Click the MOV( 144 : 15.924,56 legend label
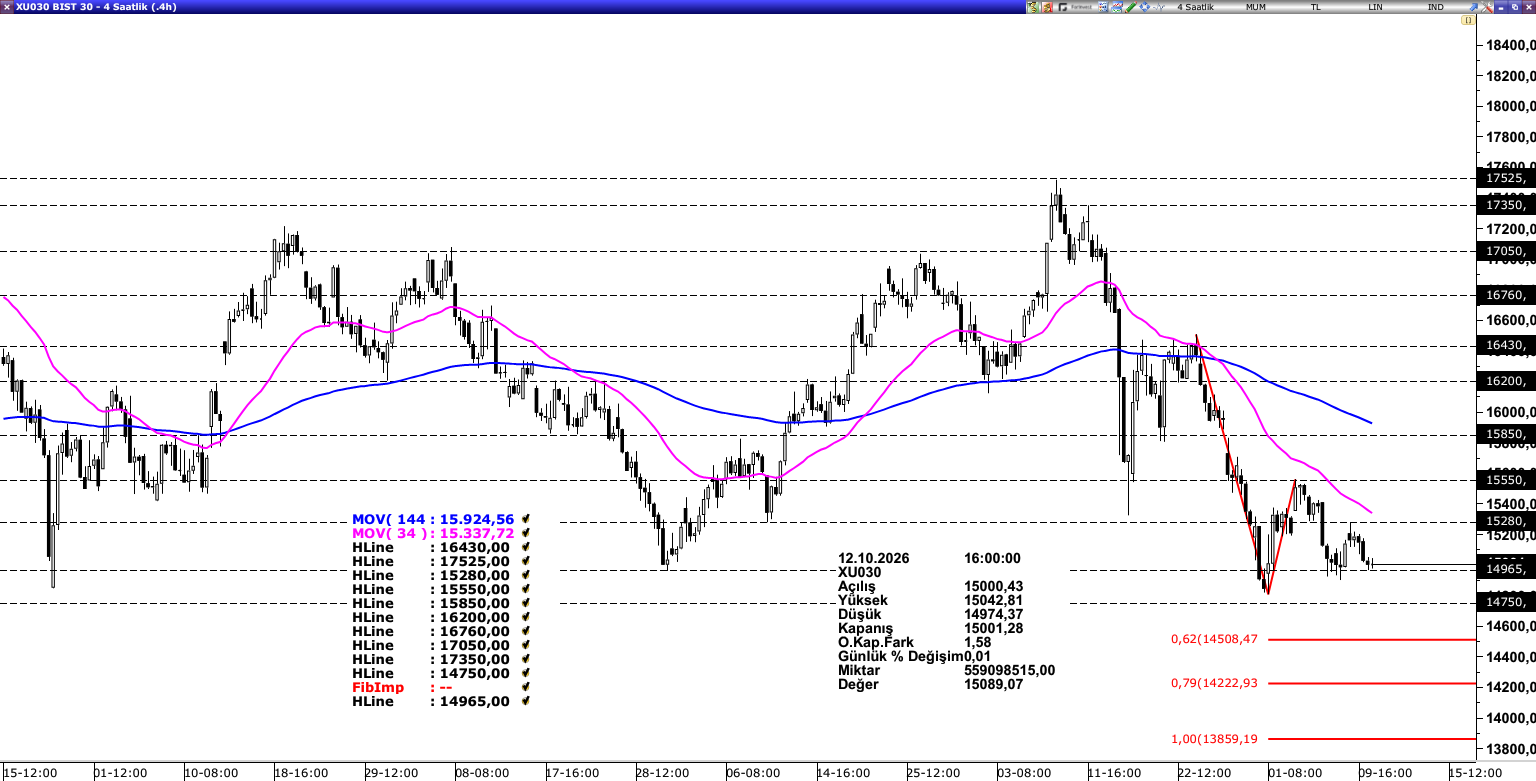The image size is (1536, 781). pyautogui.click(x=433, y=520)
